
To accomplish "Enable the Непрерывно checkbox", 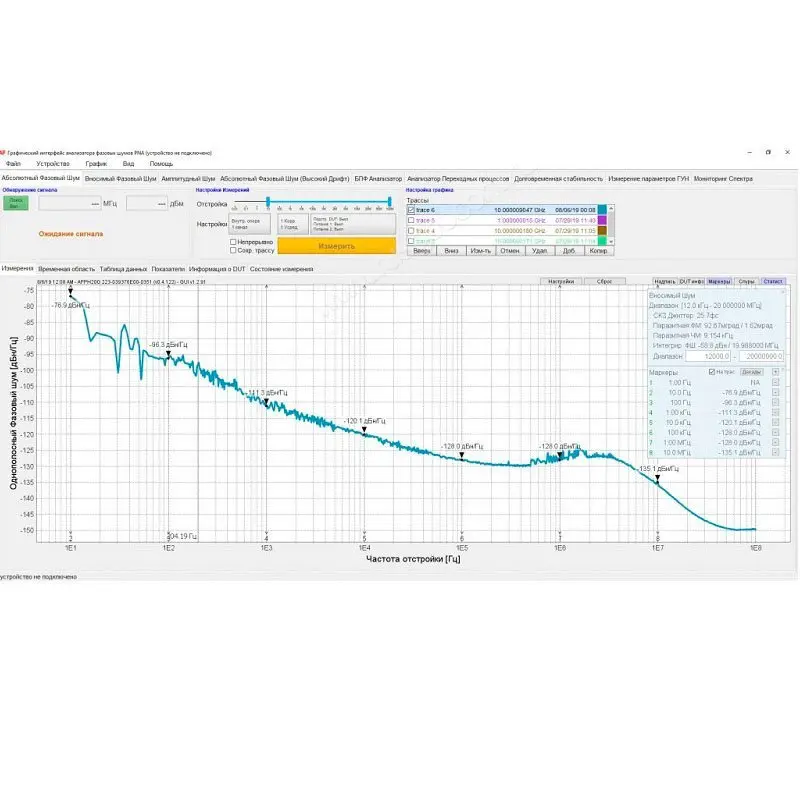I will tap(233, 241).
